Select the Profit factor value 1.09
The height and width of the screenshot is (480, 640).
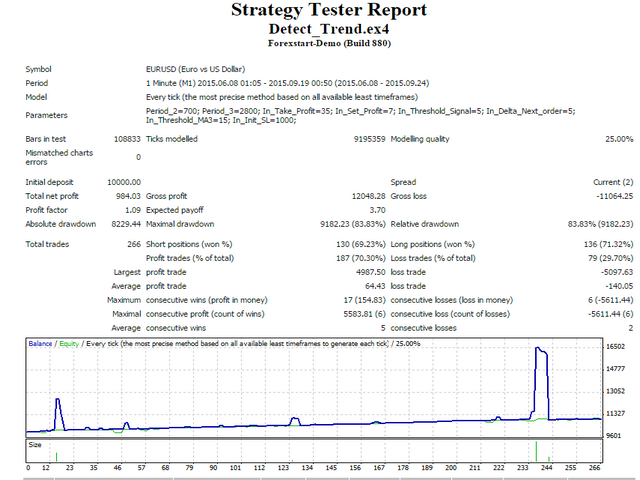click(133, 210)
